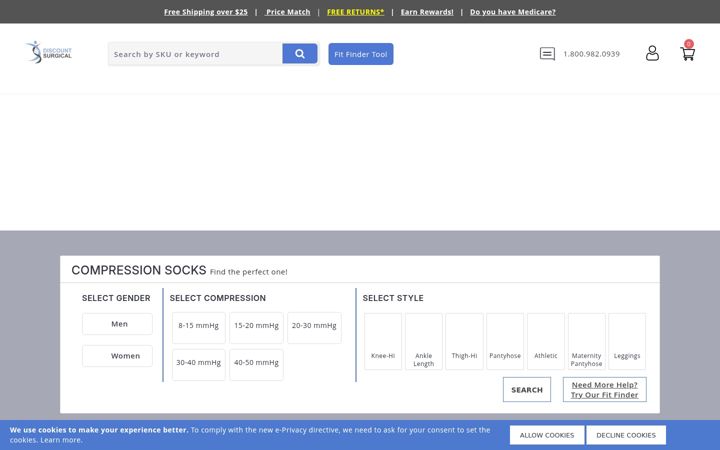Open the Learn more cookies link
The height and width of the screenshot is (450, 720).
point(61,440)
